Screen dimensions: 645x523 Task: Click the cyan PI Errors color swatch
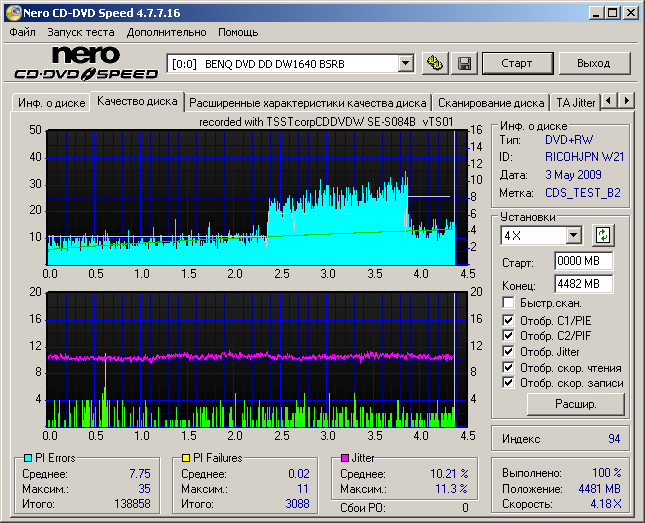click(x=27, y=458)
